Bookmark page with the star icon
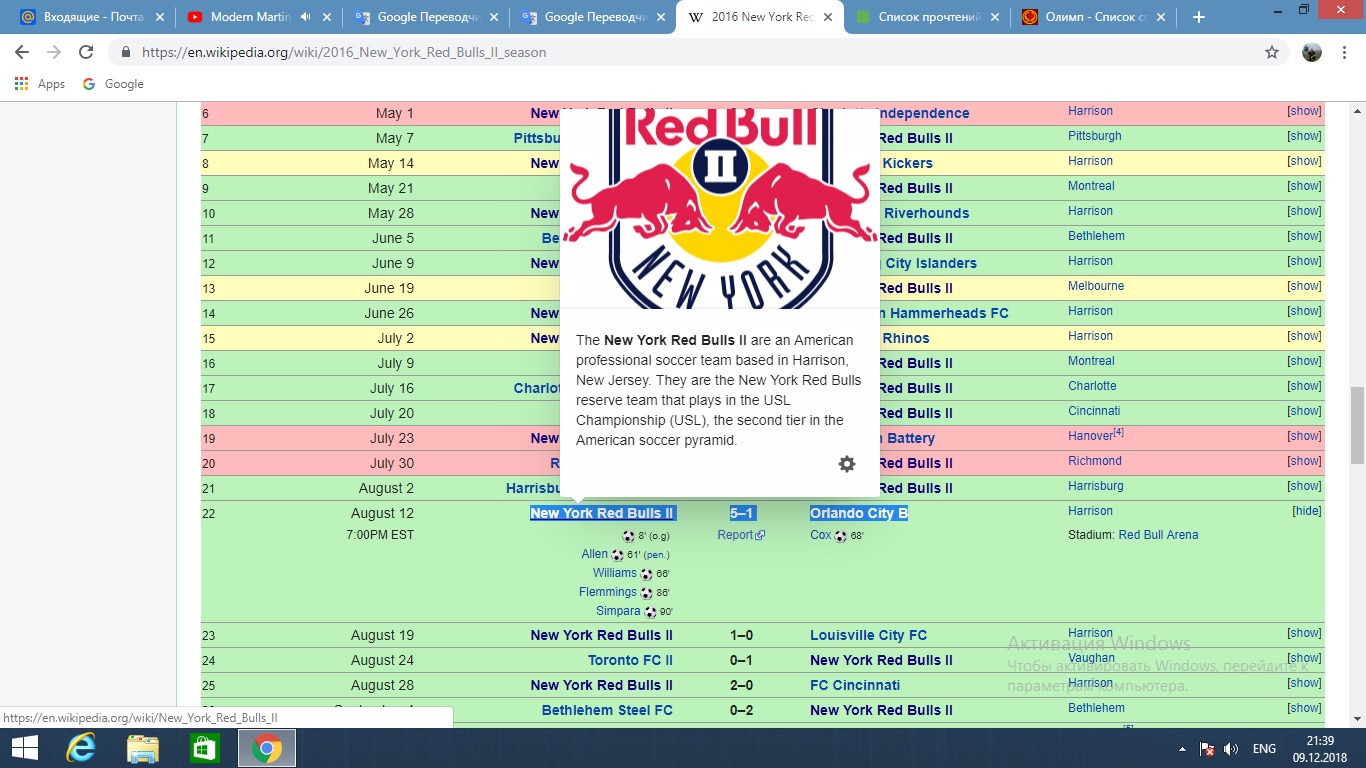 click(x=1272, y=52)
